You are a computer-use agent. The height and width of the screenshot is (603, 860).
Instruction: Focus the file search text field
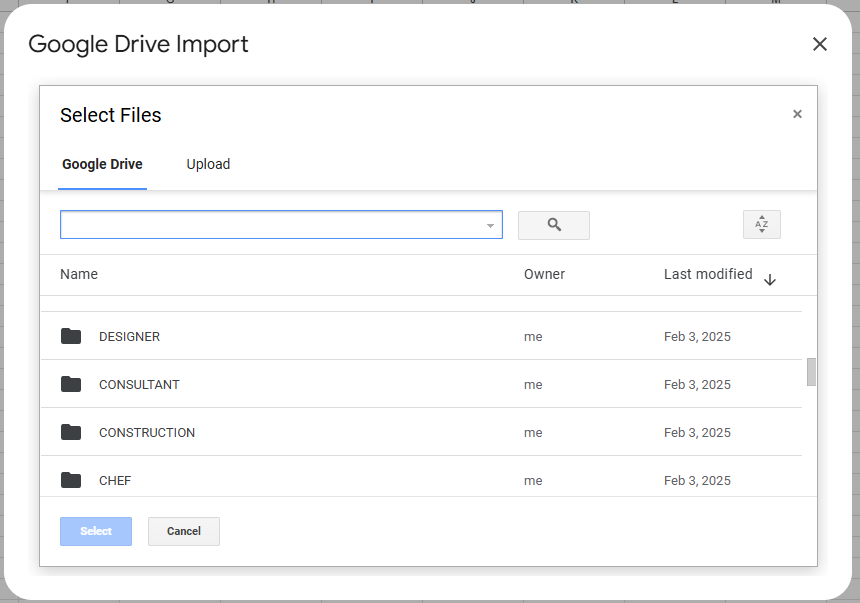(x=270, y=225)
